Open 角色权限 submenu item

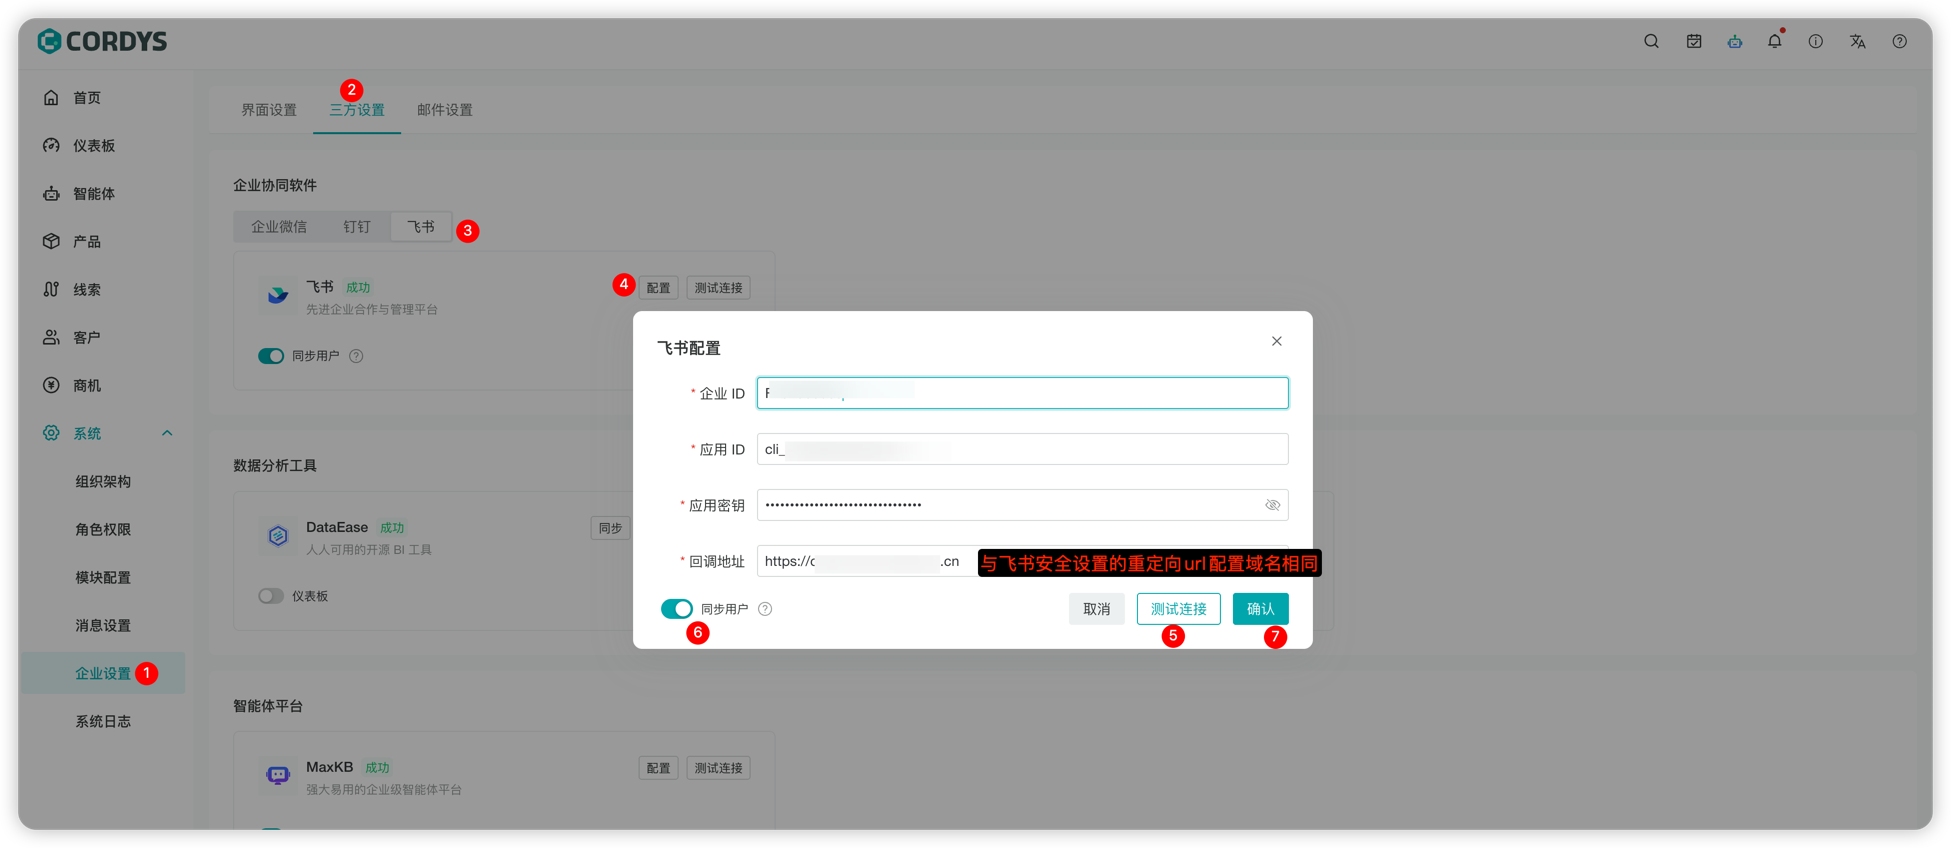pyautogui.click(x=103, y=529)
